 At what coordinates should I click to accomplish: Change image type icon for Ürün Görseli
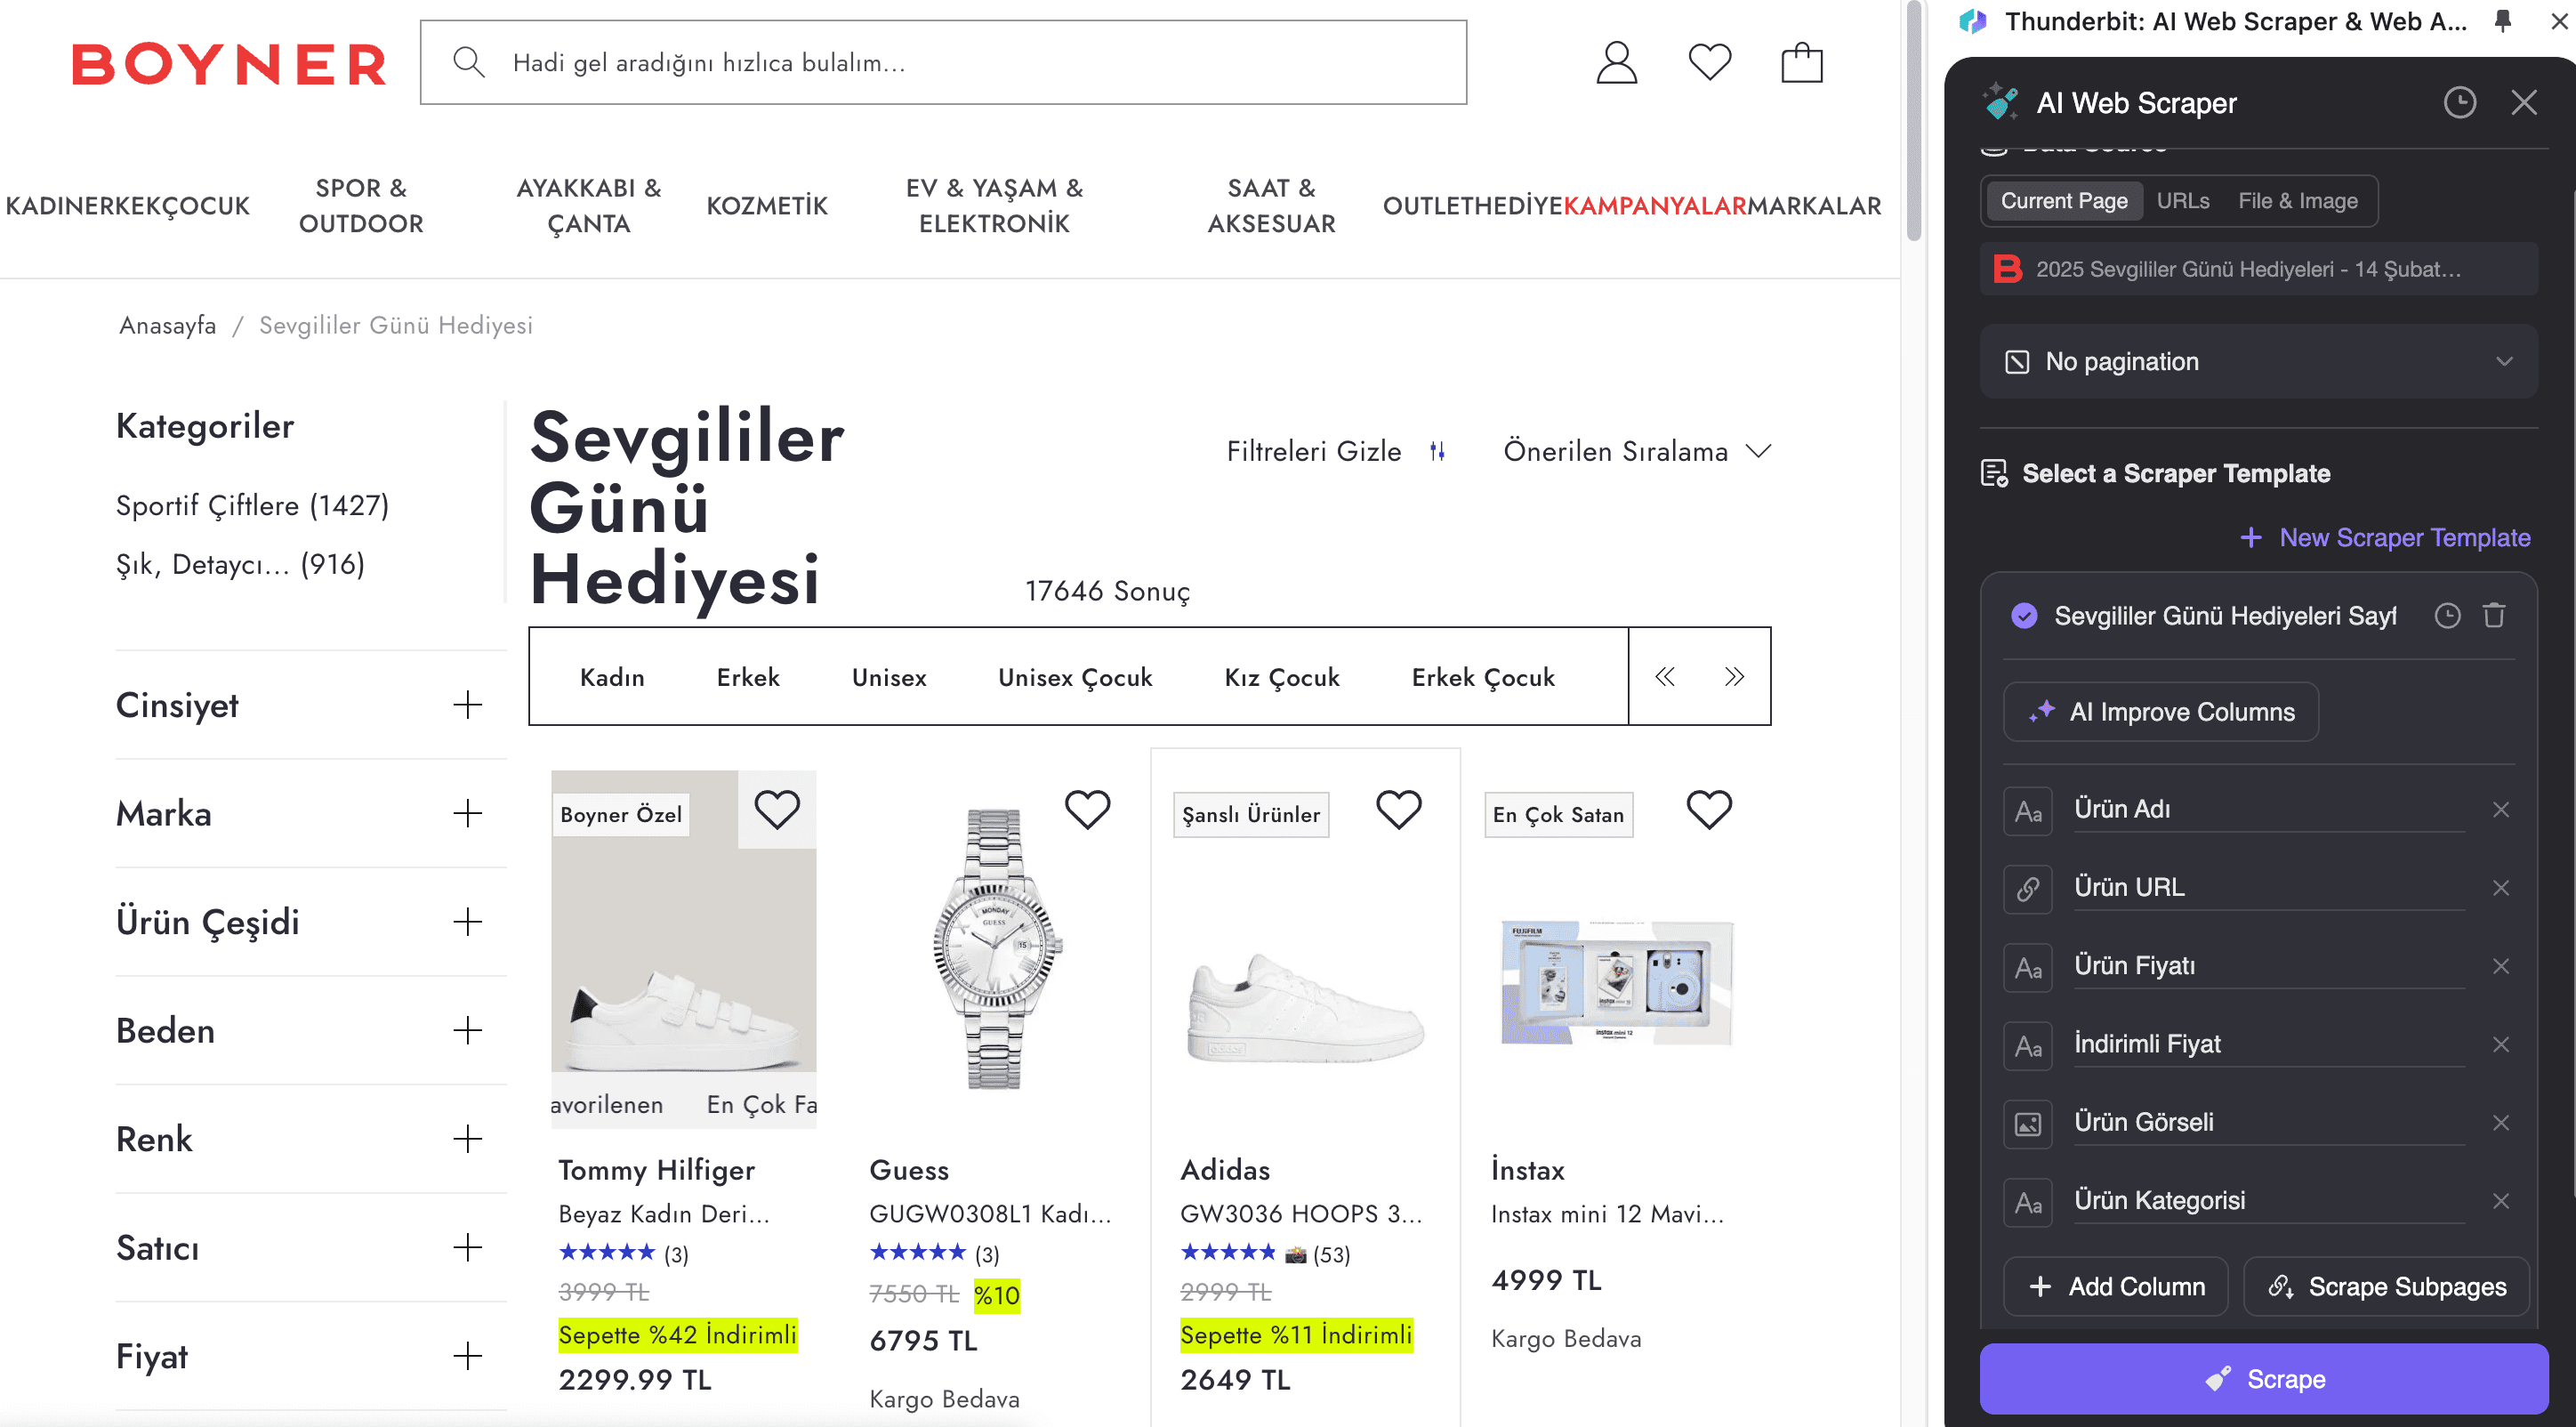(2027, 1124)
